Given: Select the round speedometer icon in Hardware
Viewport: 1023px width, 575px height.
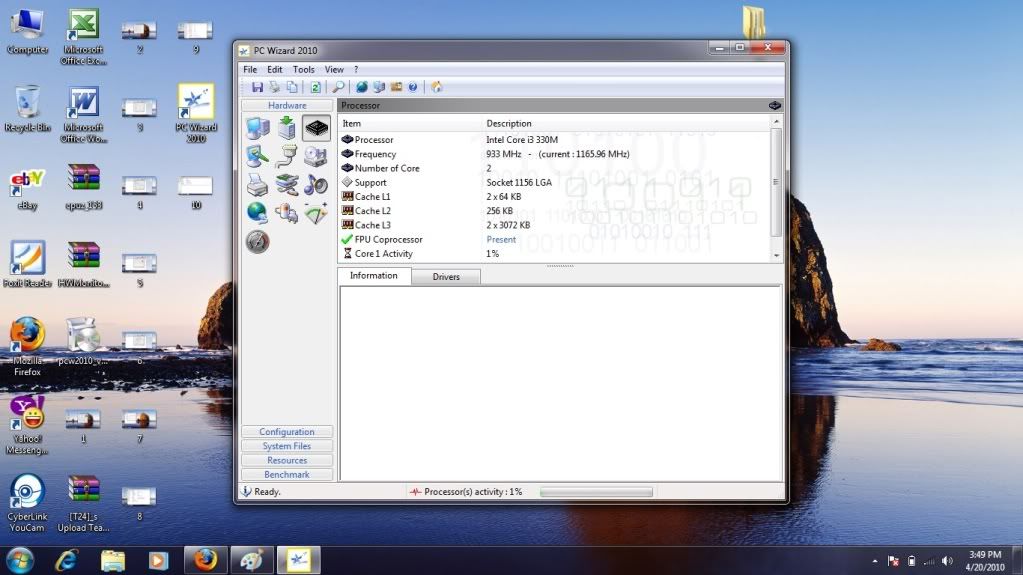Looking at the screenshot, I should (258, 241).
